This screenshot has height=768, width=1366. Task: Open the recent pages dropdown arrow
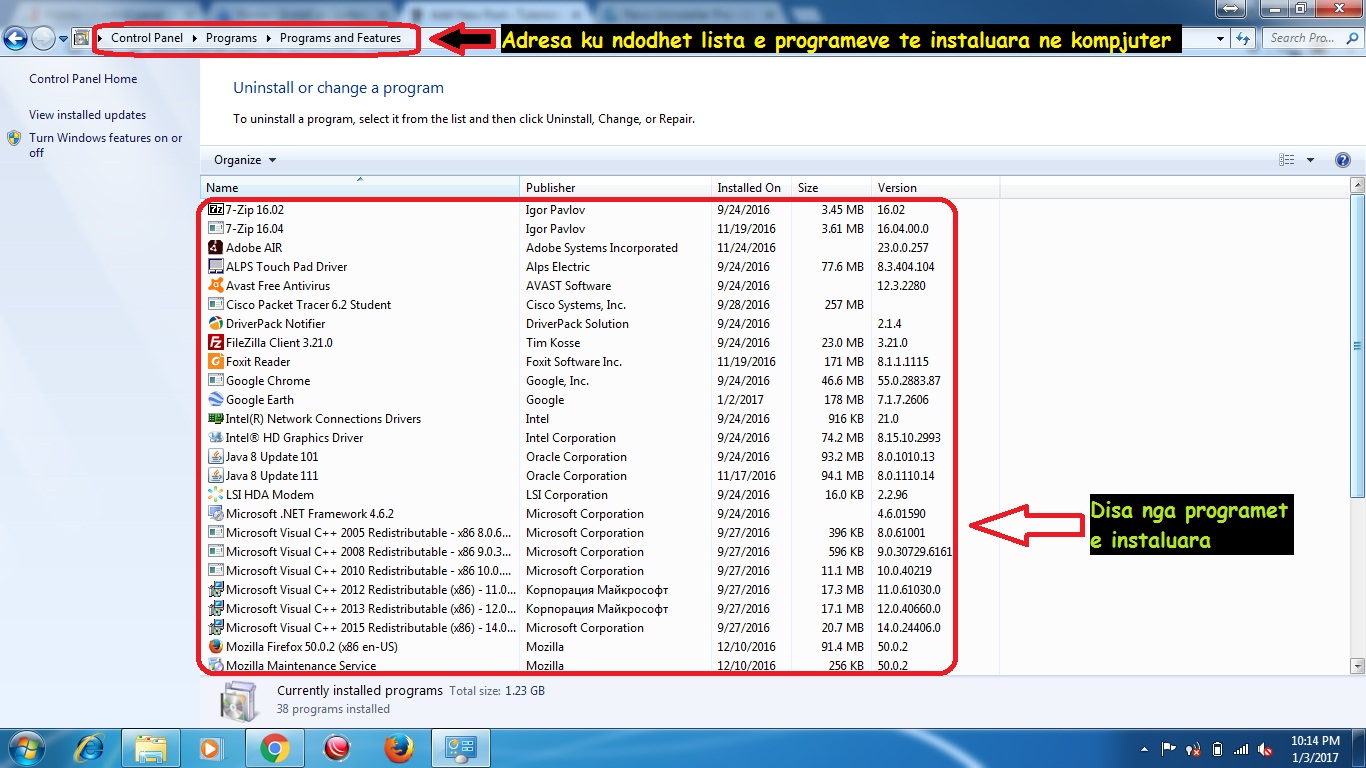coord(63,39)
